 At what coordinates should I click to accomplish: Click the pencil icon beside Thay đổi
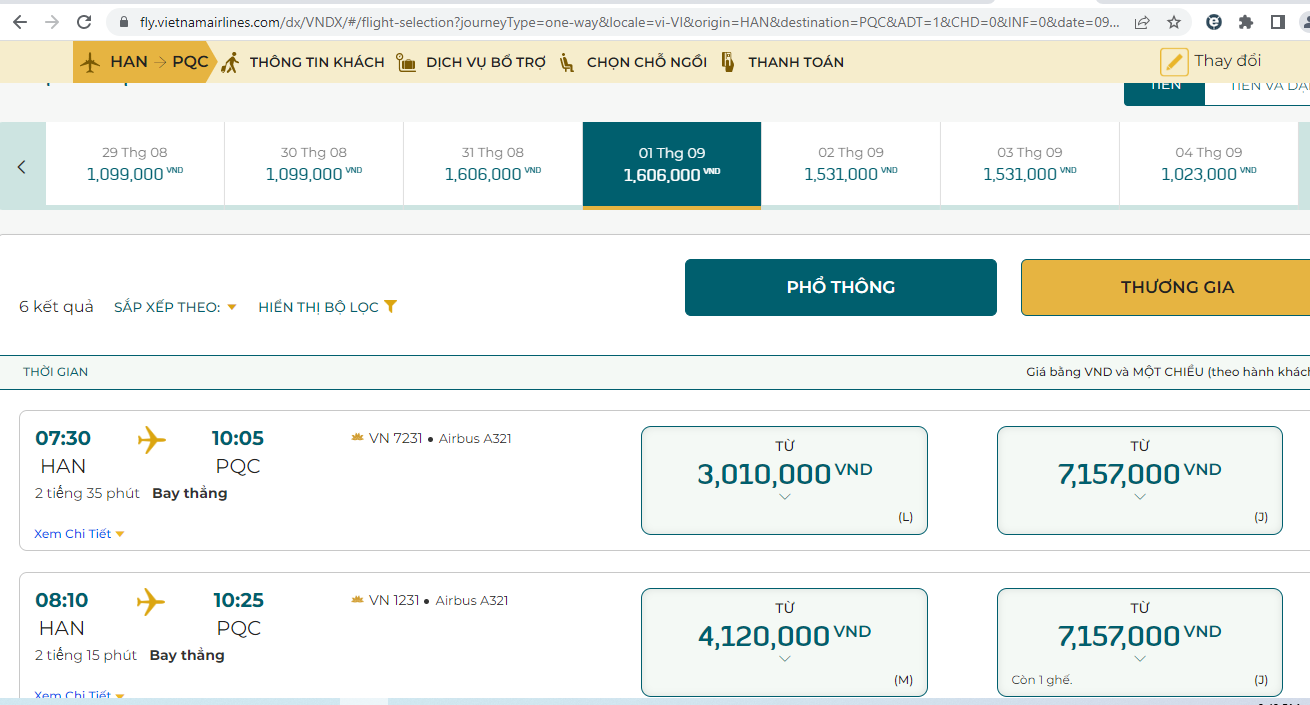pos(1174,62)
